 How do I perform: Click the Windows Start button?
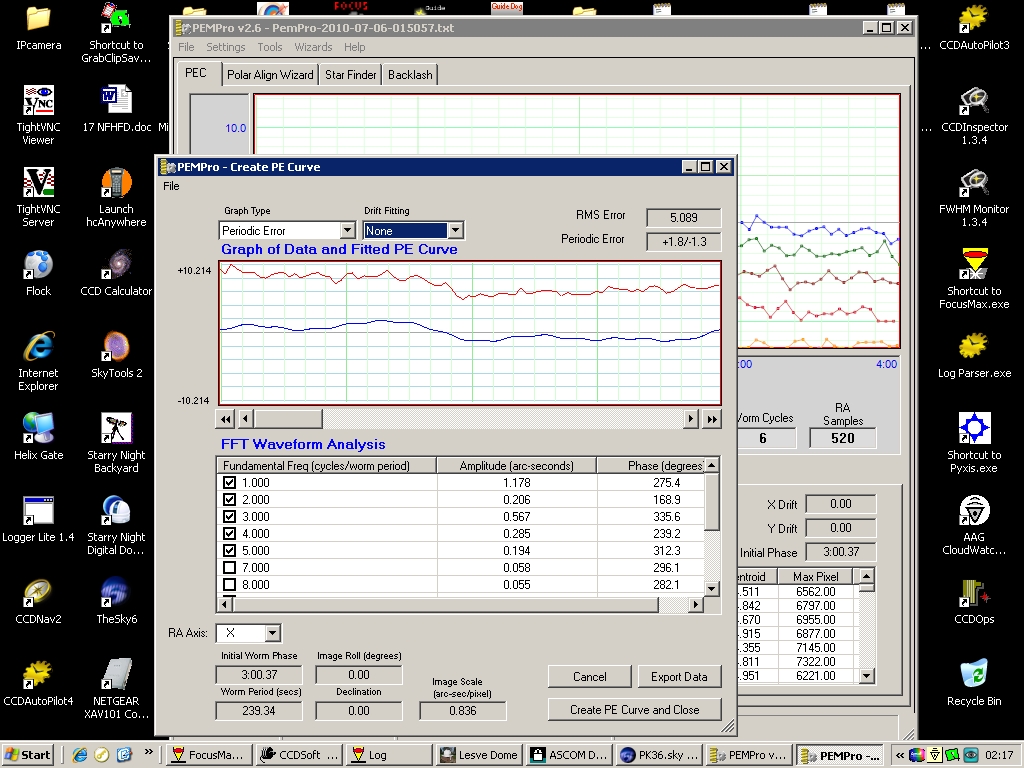pos(28,755)
